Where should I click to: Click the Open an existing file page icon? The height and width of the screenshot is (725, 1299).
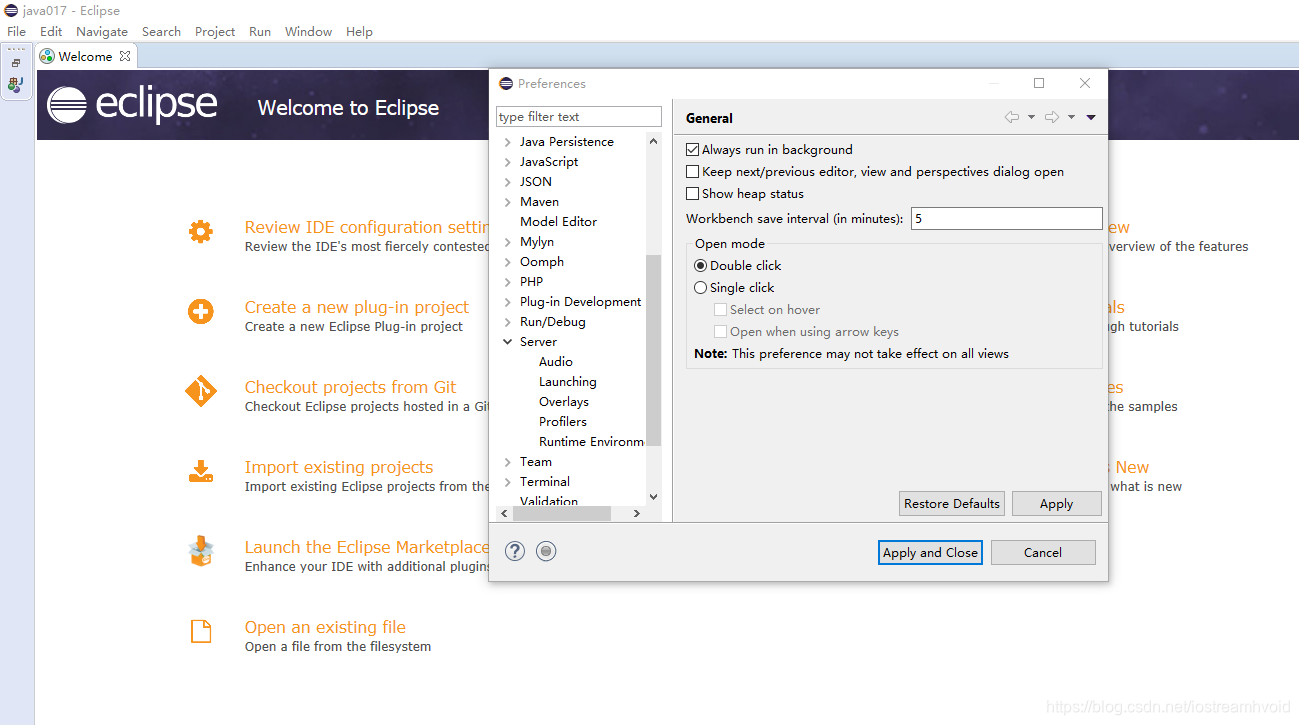tap(201, 632)
